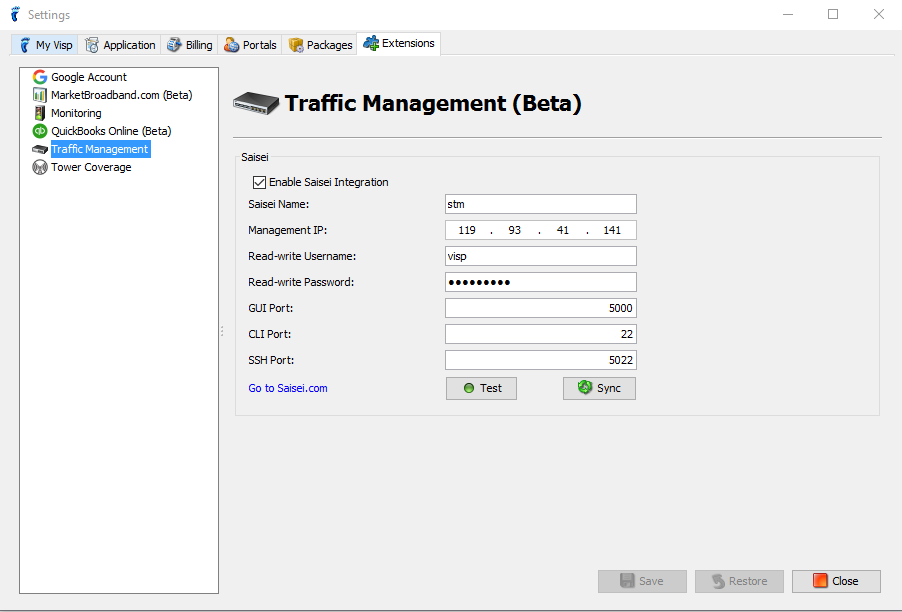Test the Saisei connection
Viewport: 902px width, 612px height.
tap(481, 388)
